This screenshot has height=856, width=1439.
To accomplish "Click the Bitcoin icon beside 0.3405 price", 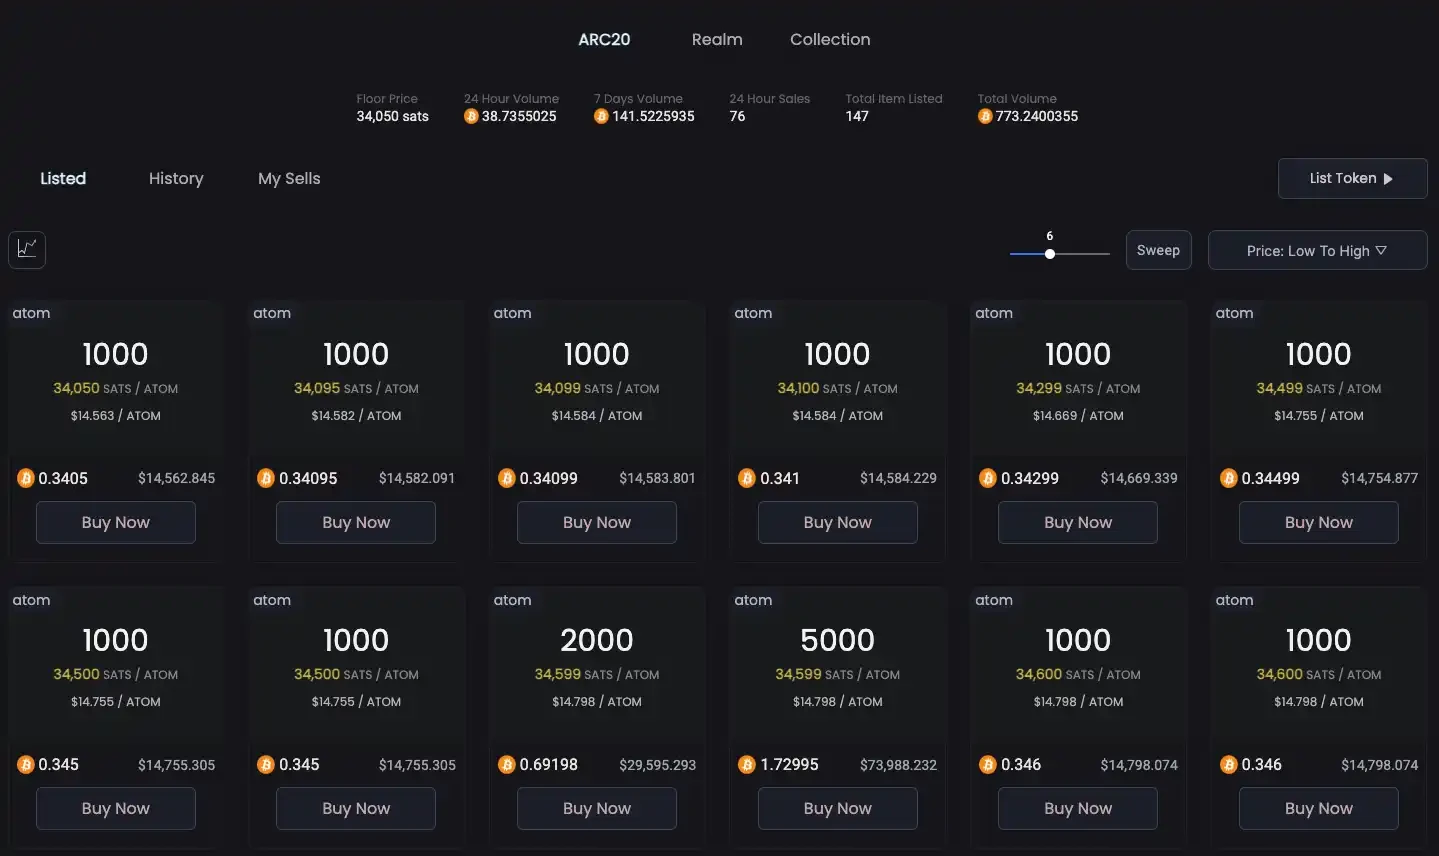I will 26,478.
